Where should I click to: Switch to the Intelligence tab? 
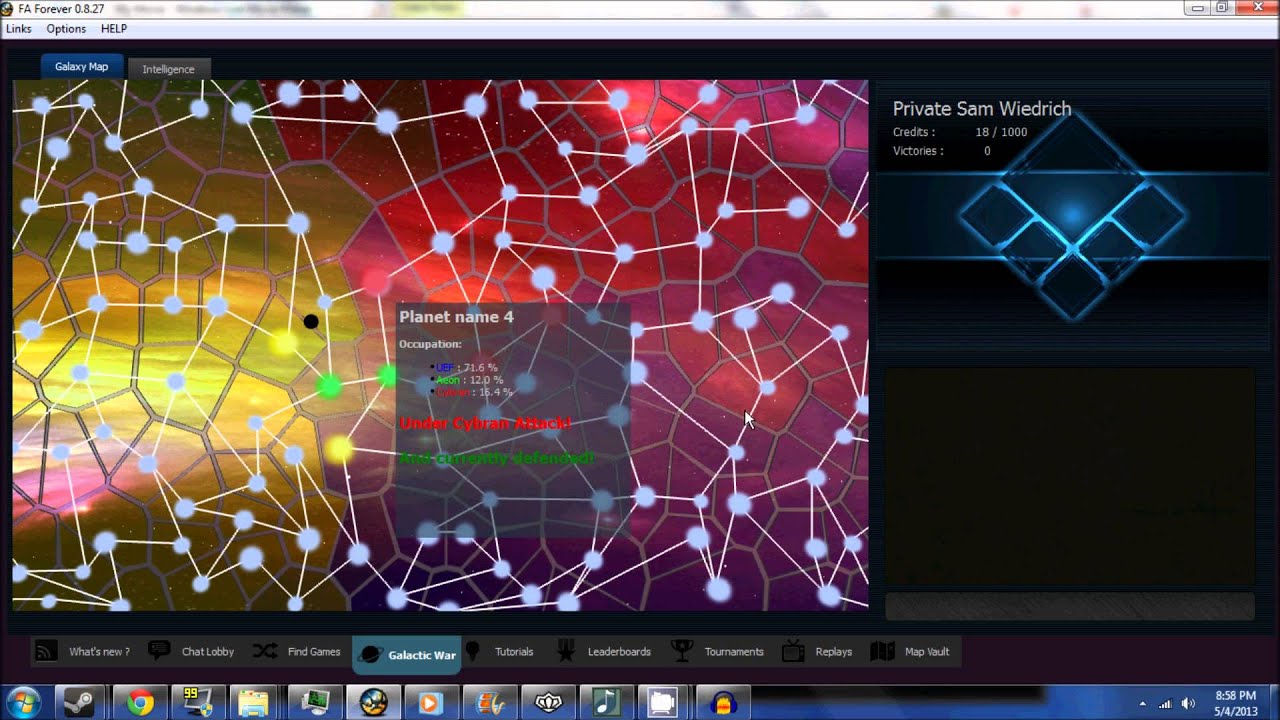168,69
